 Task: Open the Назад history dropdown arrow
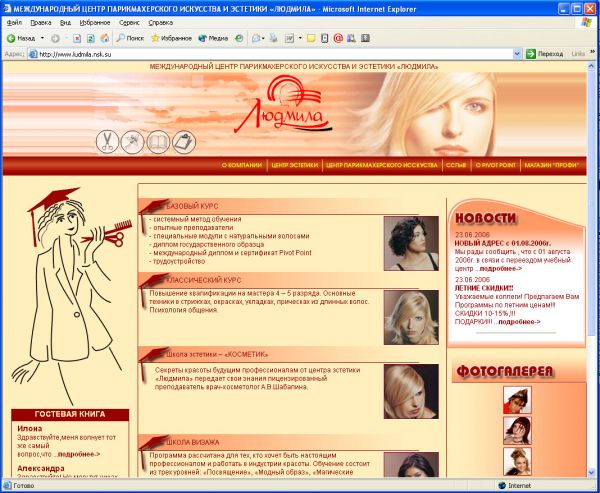[42, 38]
